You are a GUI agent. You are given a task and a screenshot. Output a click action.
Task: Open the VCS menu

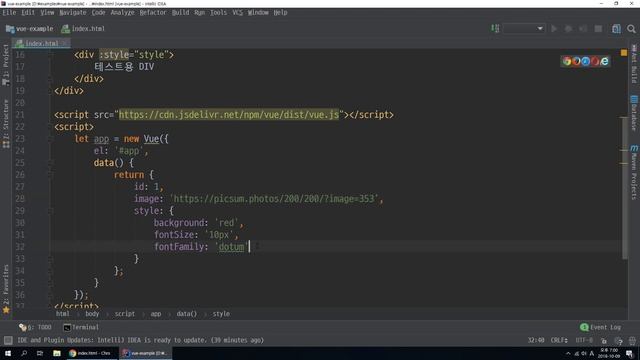coord(237,13)
